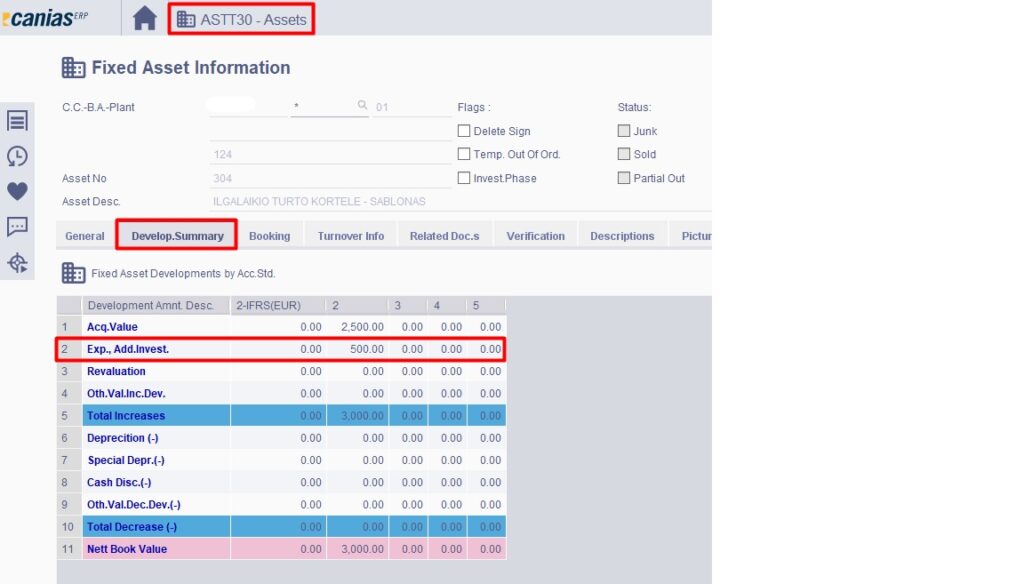Click the Canias ERP logo
This screenshot has height=584, width=1024.
click(45, 18)
